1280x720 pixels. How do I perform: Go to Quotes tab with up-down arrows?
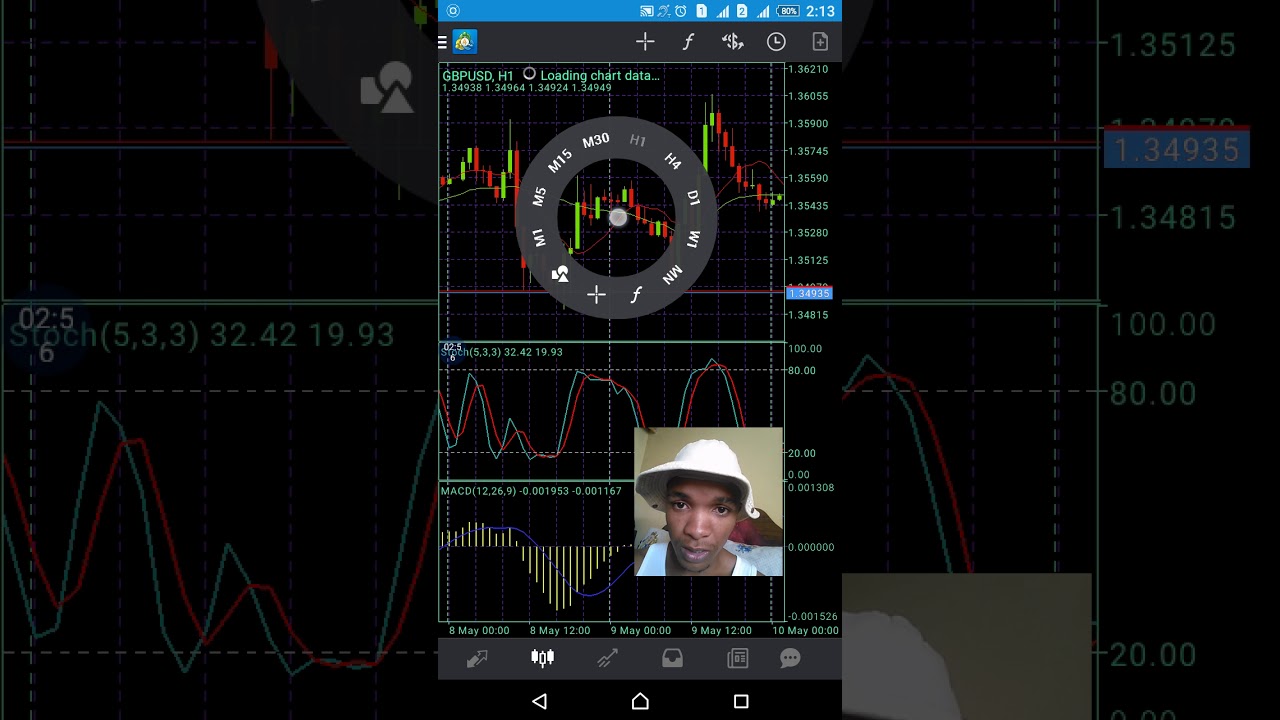476,658
